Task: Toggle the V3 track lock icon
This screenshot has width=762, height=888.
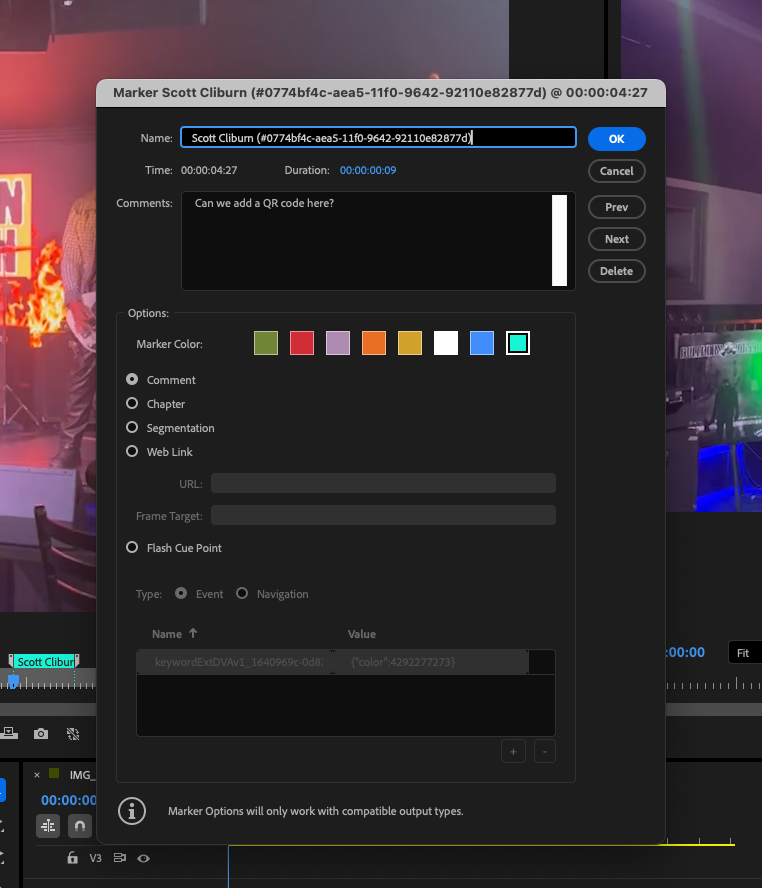Action: point(72,858)
